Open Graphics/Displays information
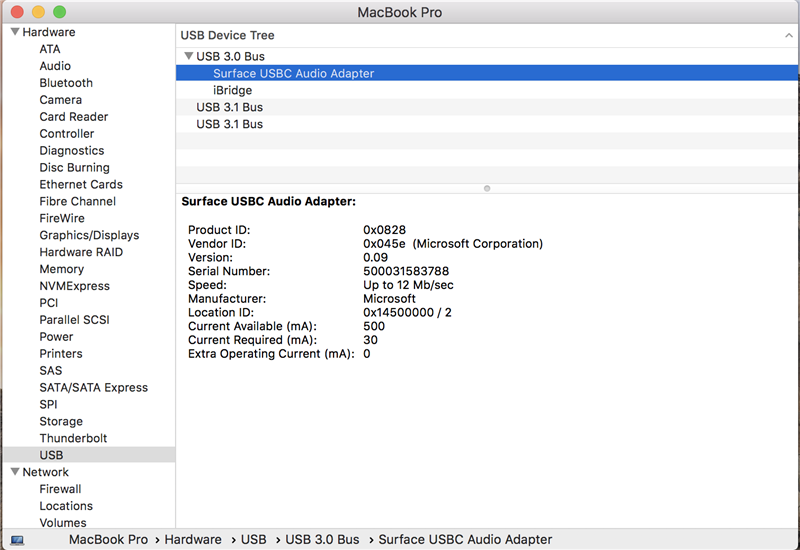This screenshot has width=800, height=550. (x=89, y=235)
